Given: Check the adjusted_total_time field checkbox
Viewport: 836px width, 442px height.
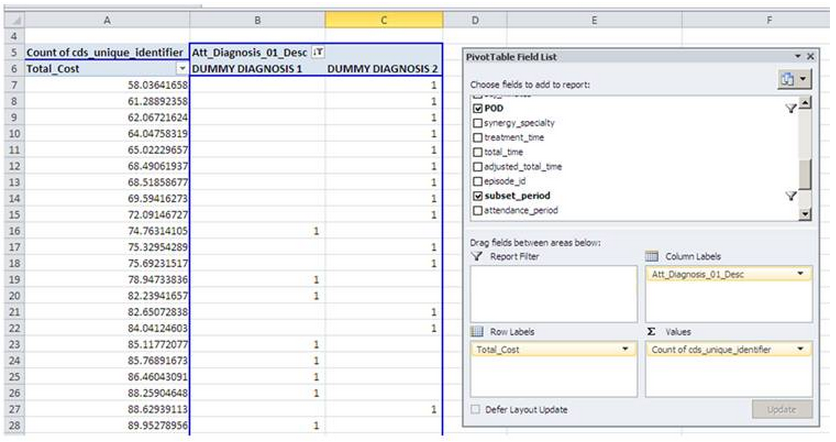Looking at the screenshot, I should click(x=478, y=167).
